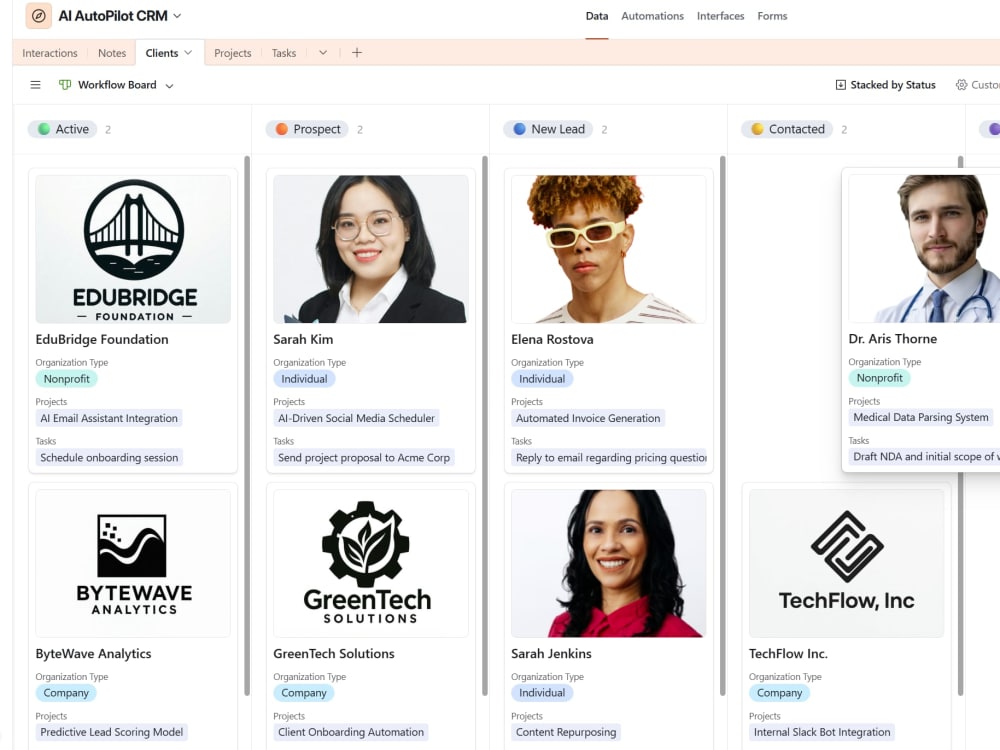The height and width of the screenshot is (750, 1000).
Task: Select the Tasks table tab
Action: (284, 53)
